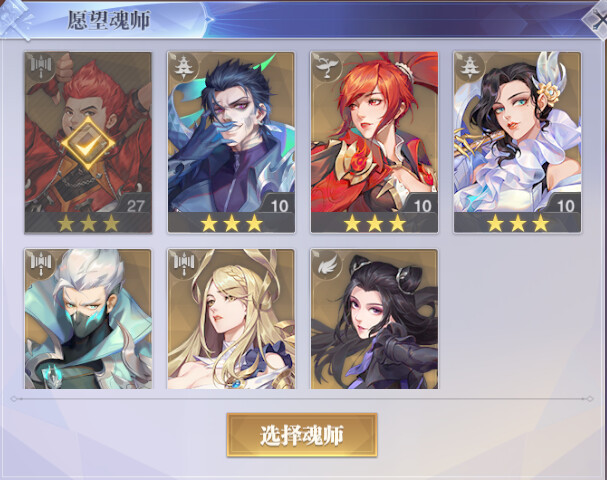Screen dimensions: 607x480
Task: Select the blue-haired masked-smile character card
Action: [x=231, y=142]
